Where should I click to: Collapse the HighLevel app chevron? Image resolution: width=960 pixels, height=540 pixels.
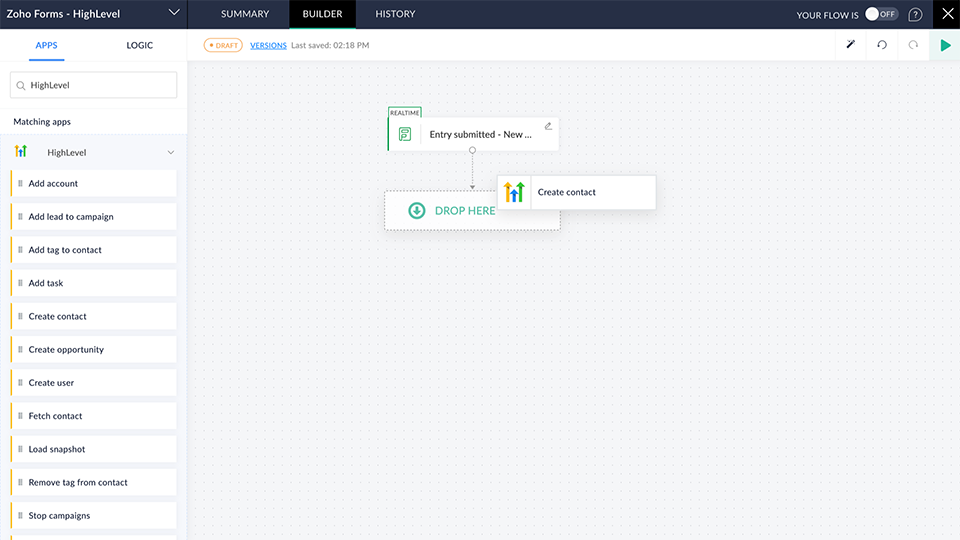coord(171,152)
